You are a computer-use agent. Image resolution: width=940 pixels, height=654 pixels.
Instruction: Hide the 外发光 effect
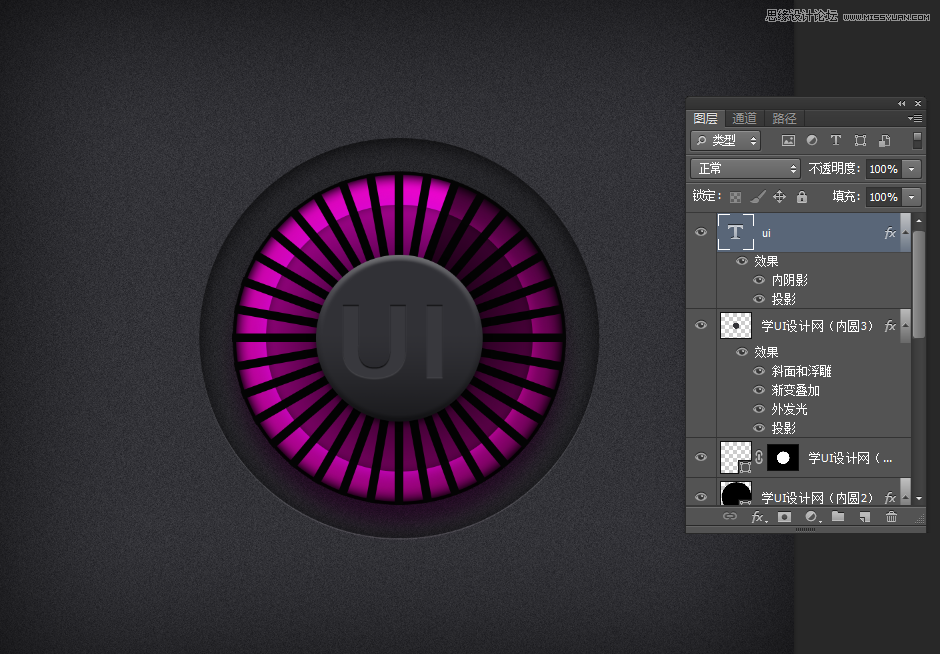(x=759, y=409)
